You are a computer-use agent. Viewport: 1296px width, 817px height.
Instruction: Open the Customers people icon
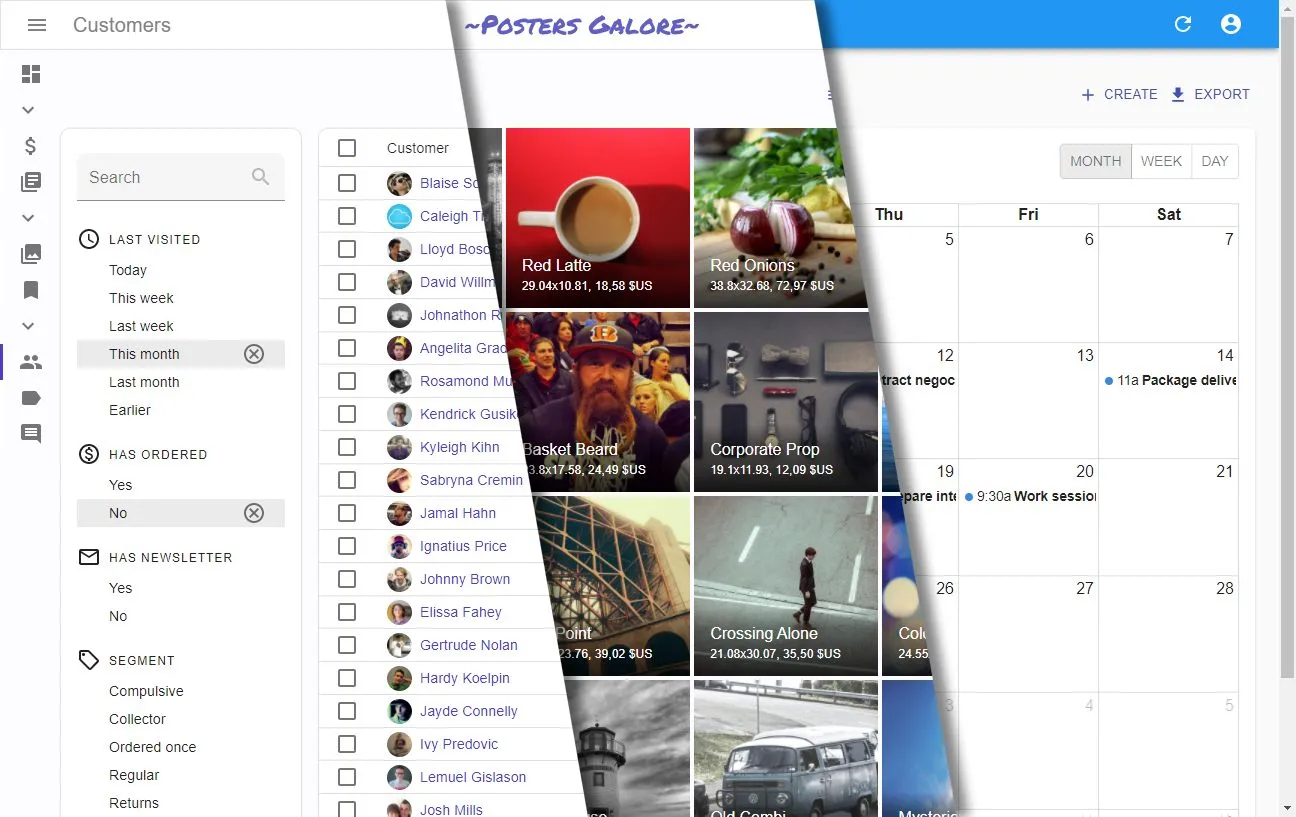click(30, 362)
